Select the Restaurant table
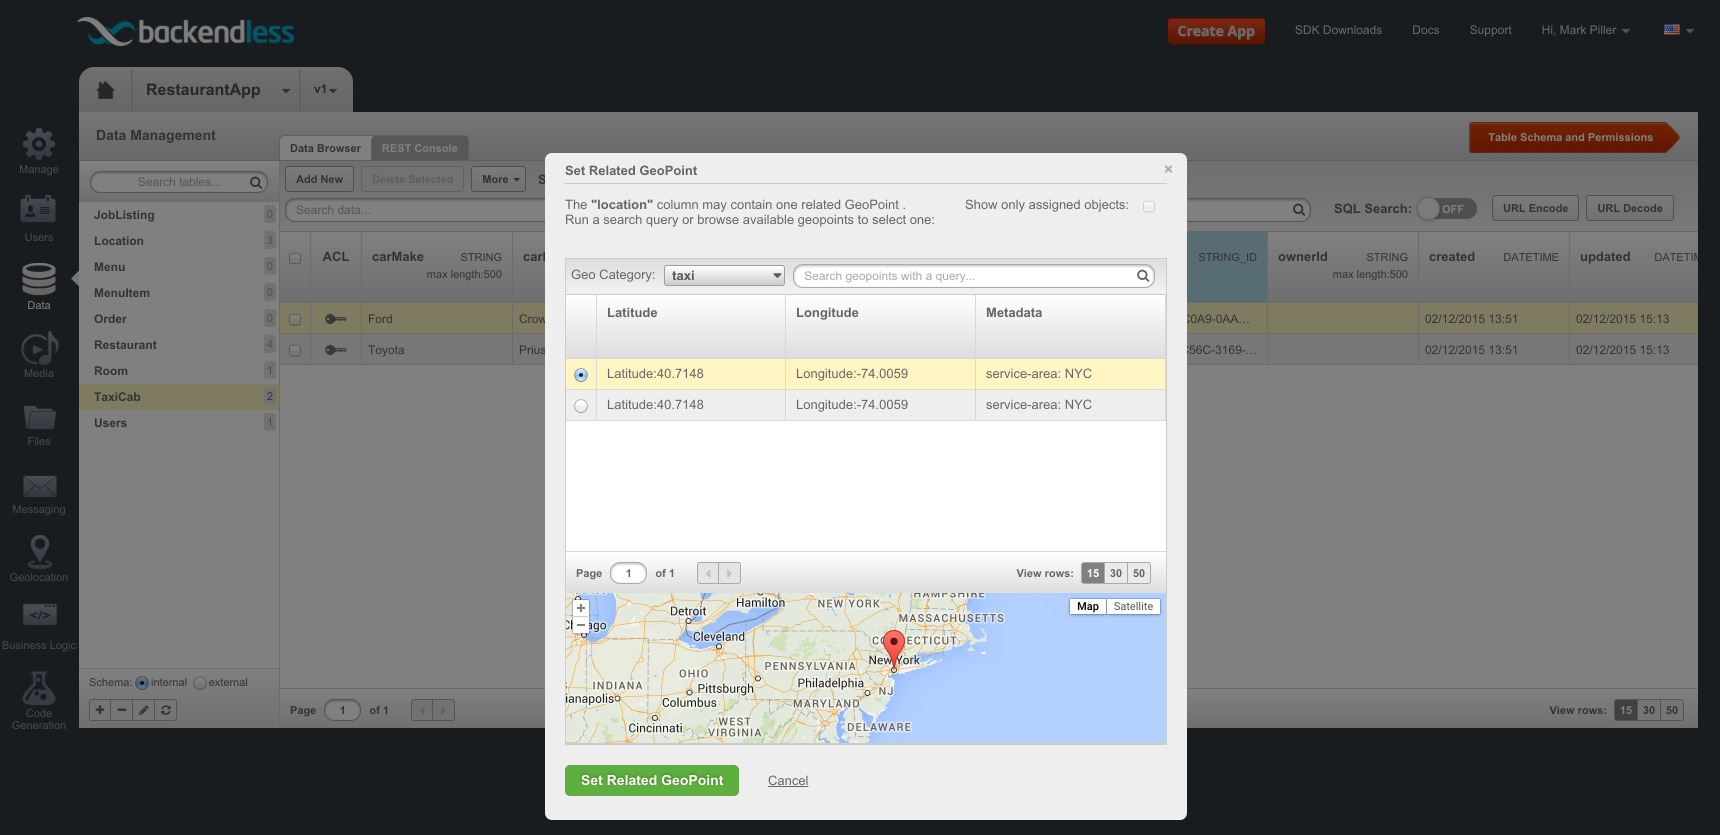 coord(178,345)
